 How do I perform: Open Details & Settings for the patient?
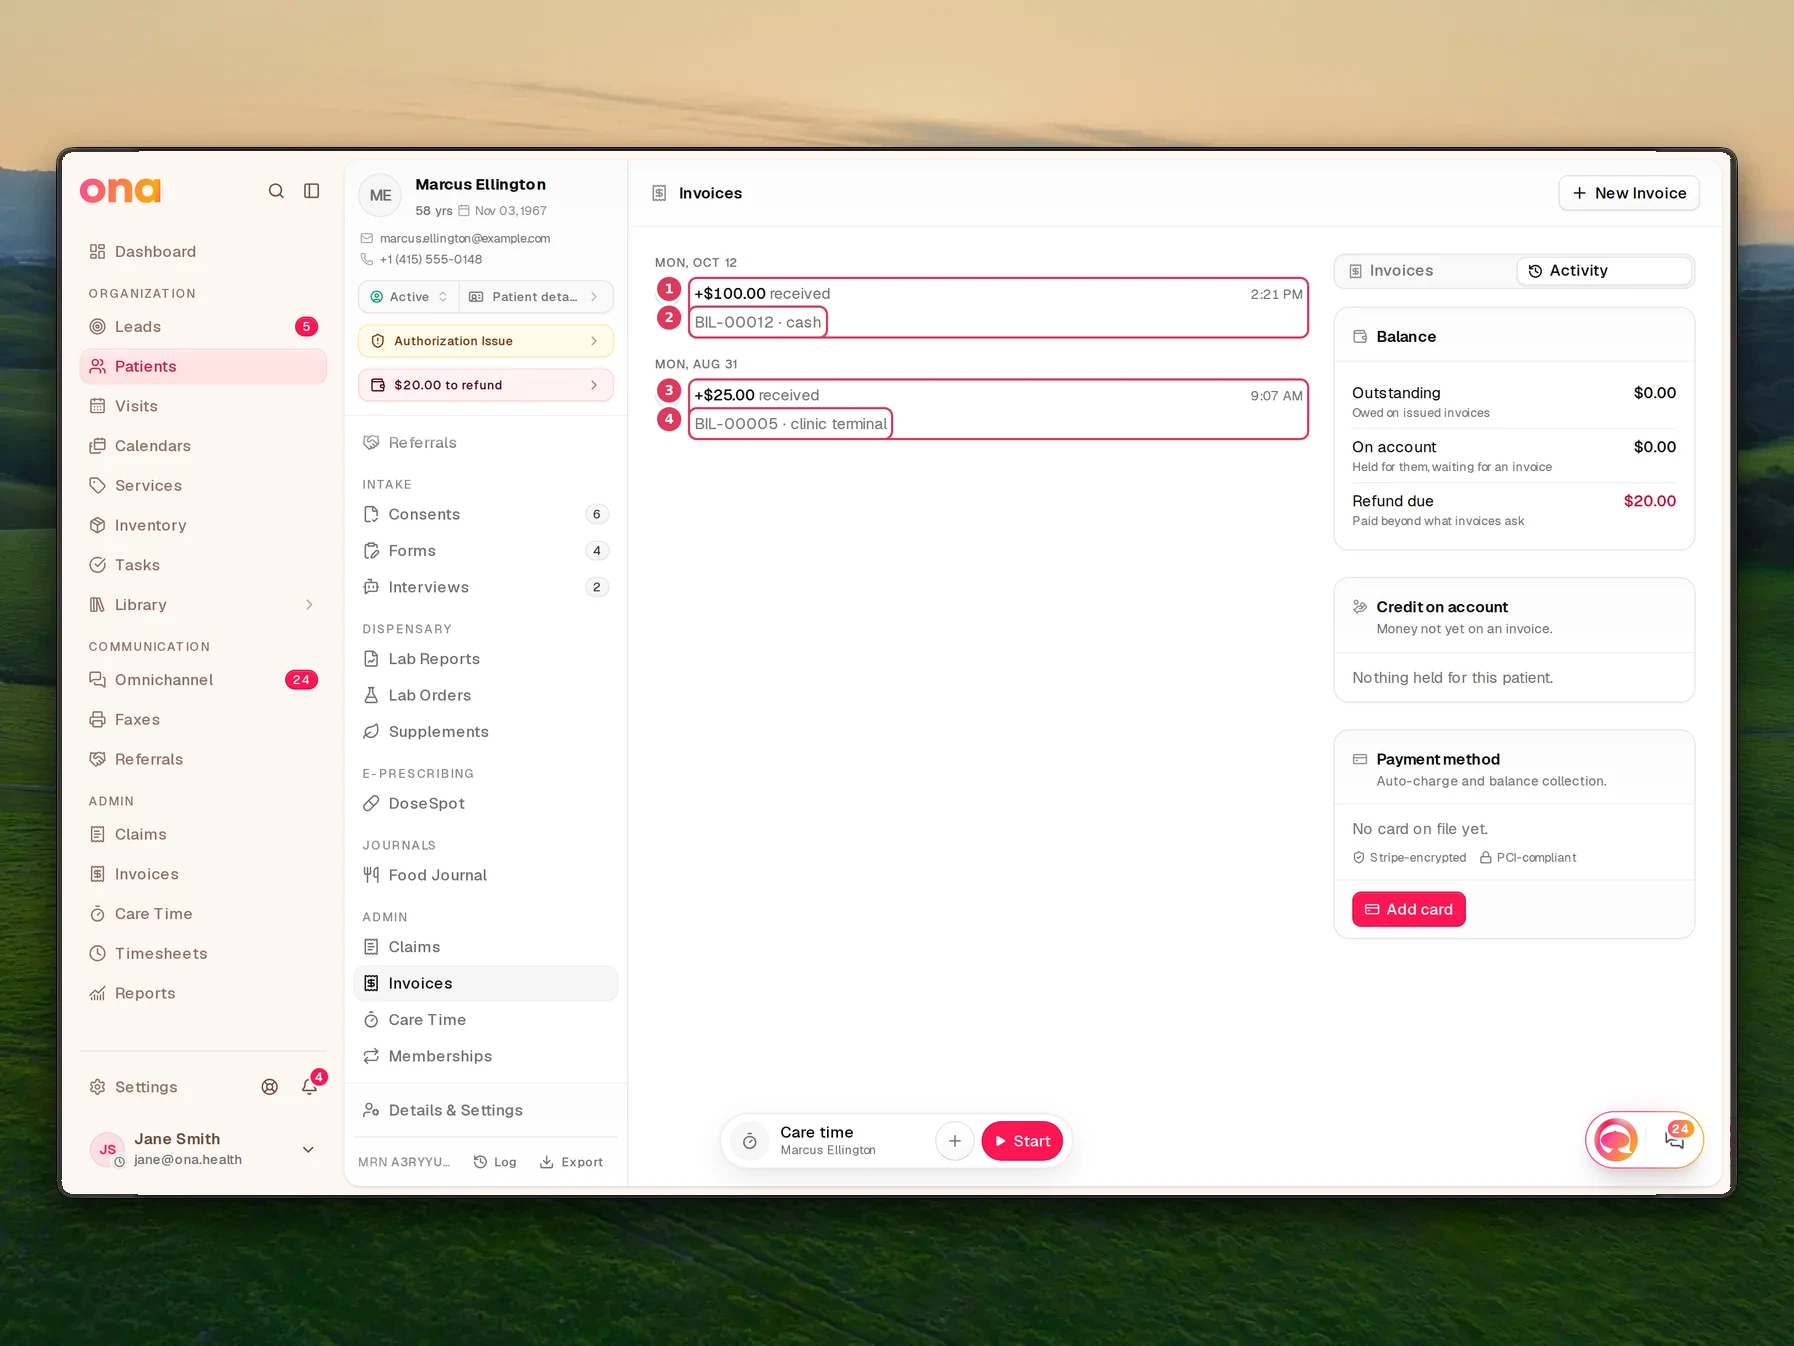pyautogui.click(x=486, y=1111)
